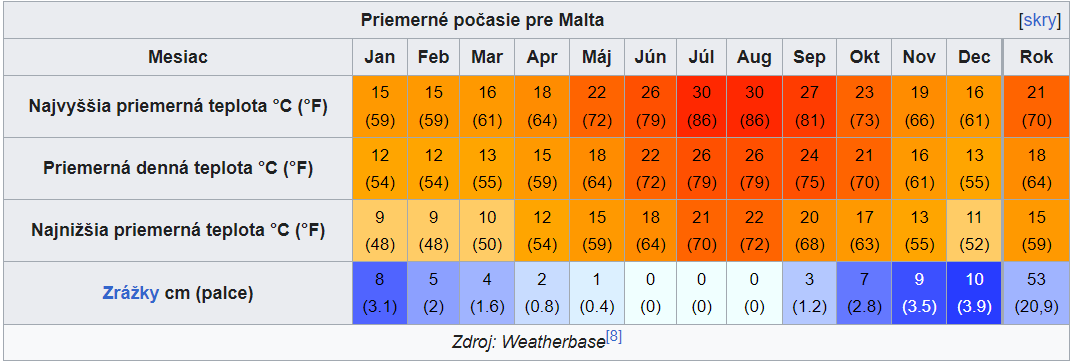Viewport: 1073px width, 362px height.
Task: Follow the reference [8] footnote link
Action: (x=614, y=338)
